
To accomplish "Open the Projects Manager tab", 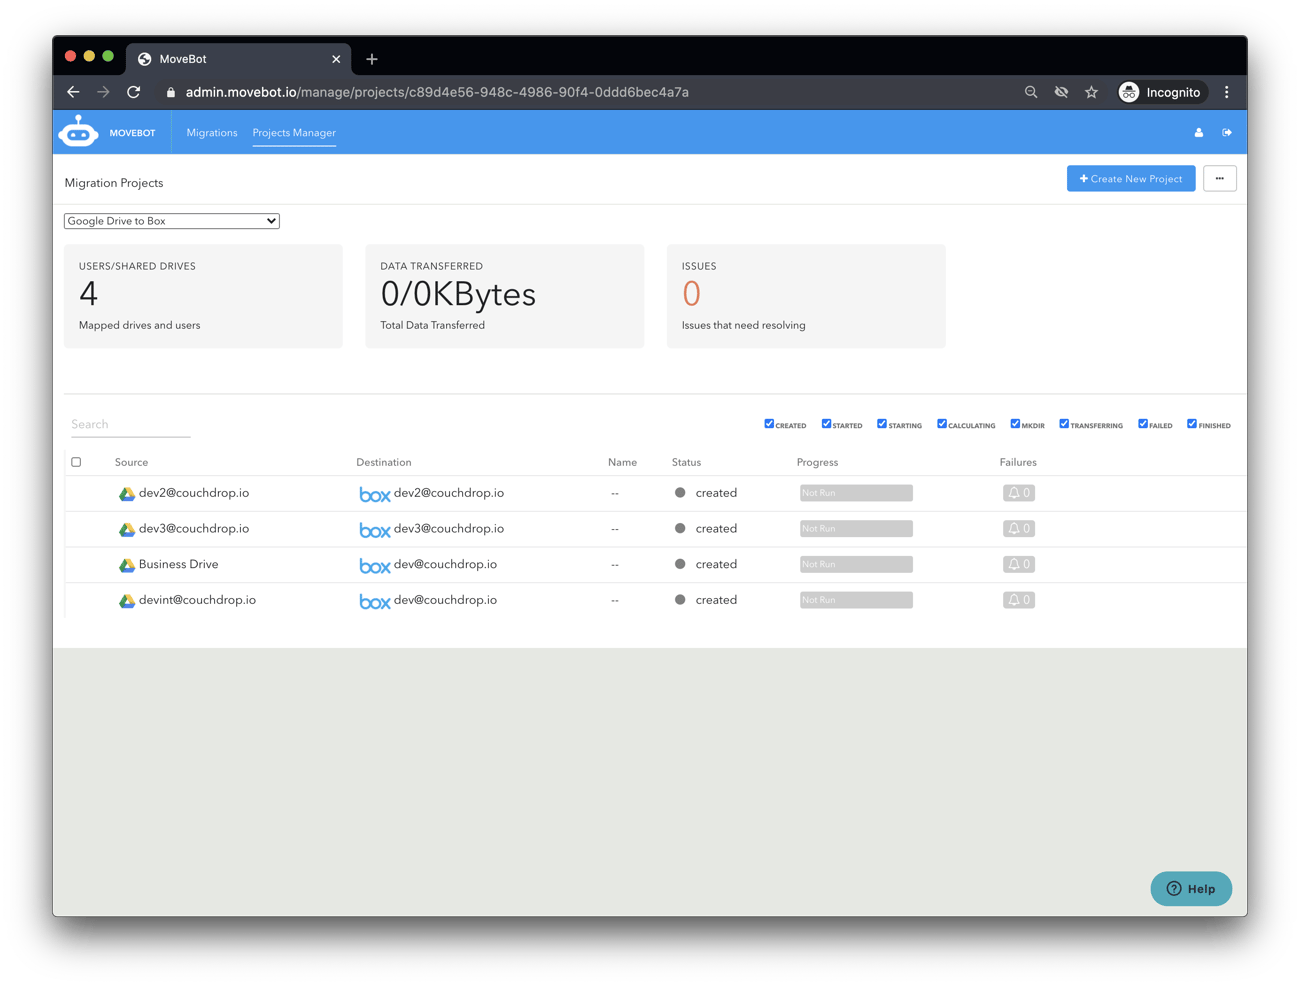I will tap(293, 132).
